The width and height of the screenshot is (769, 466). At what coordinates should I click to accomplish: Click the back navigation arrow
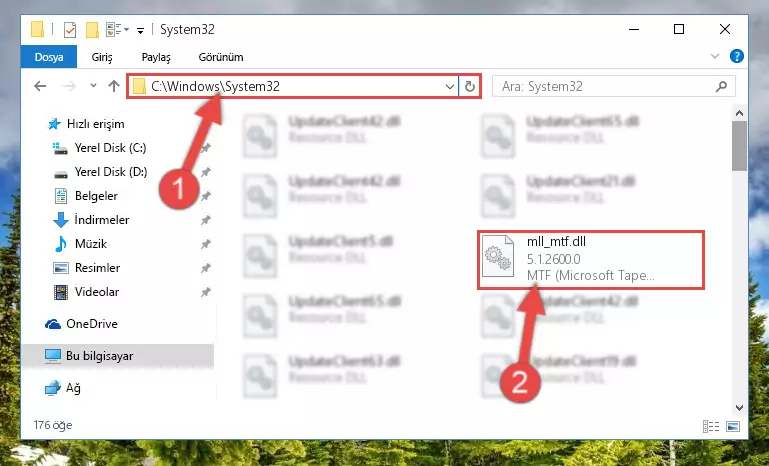[40, 86]
